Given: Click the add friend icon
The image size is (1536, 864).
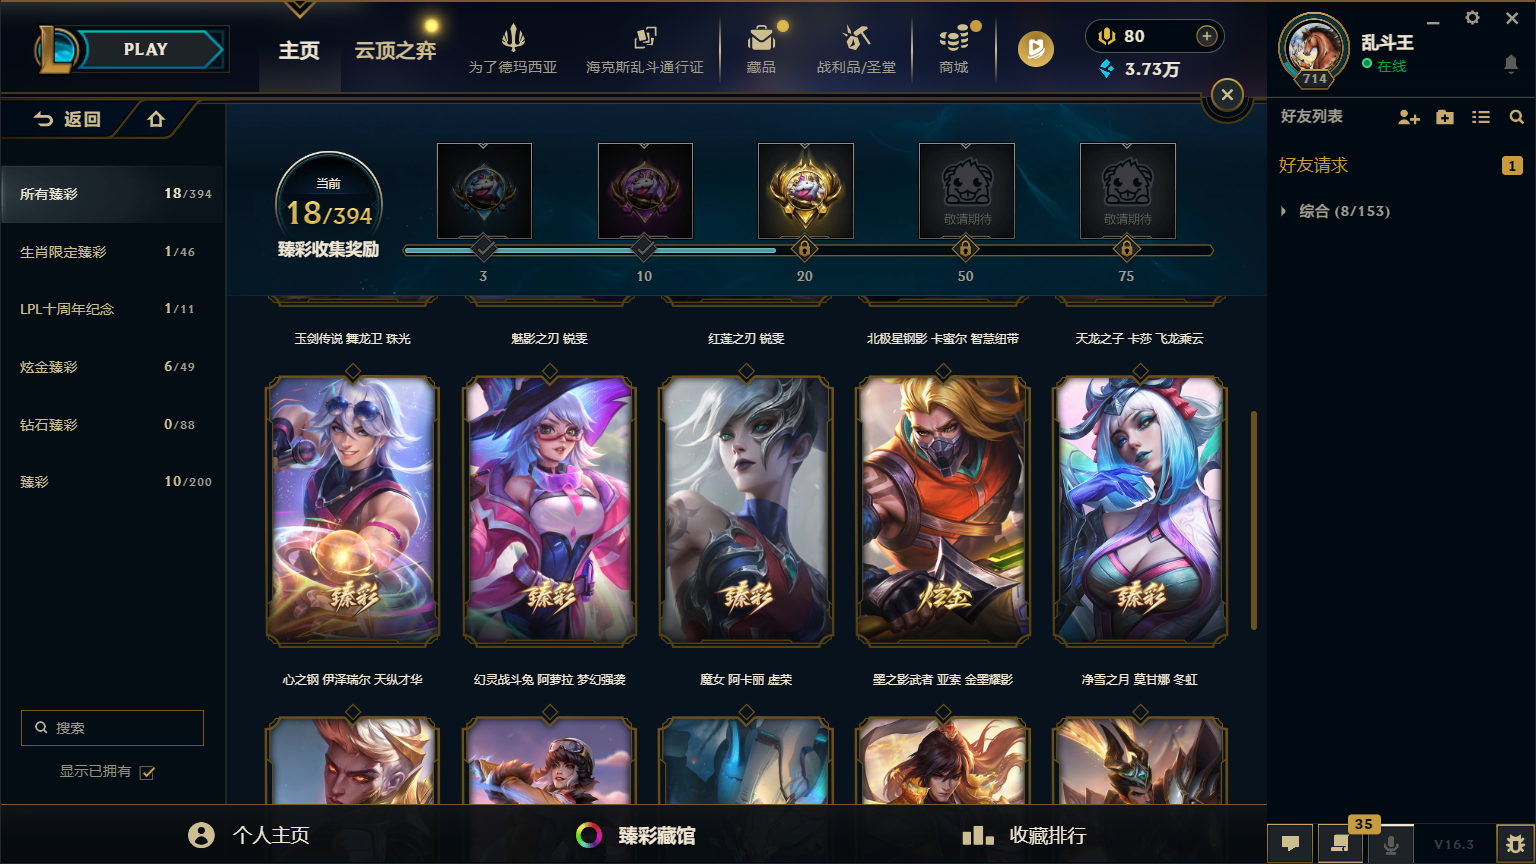Looking at the screenshot, I should pyautogui.click(x=1409, y=117).
